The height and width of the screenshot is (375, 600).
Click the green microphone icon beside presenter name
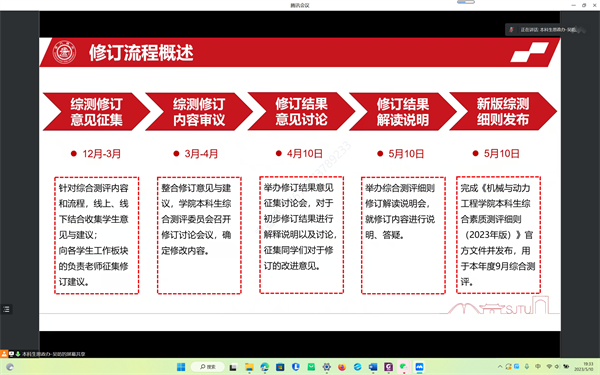(x=18, y=354)
